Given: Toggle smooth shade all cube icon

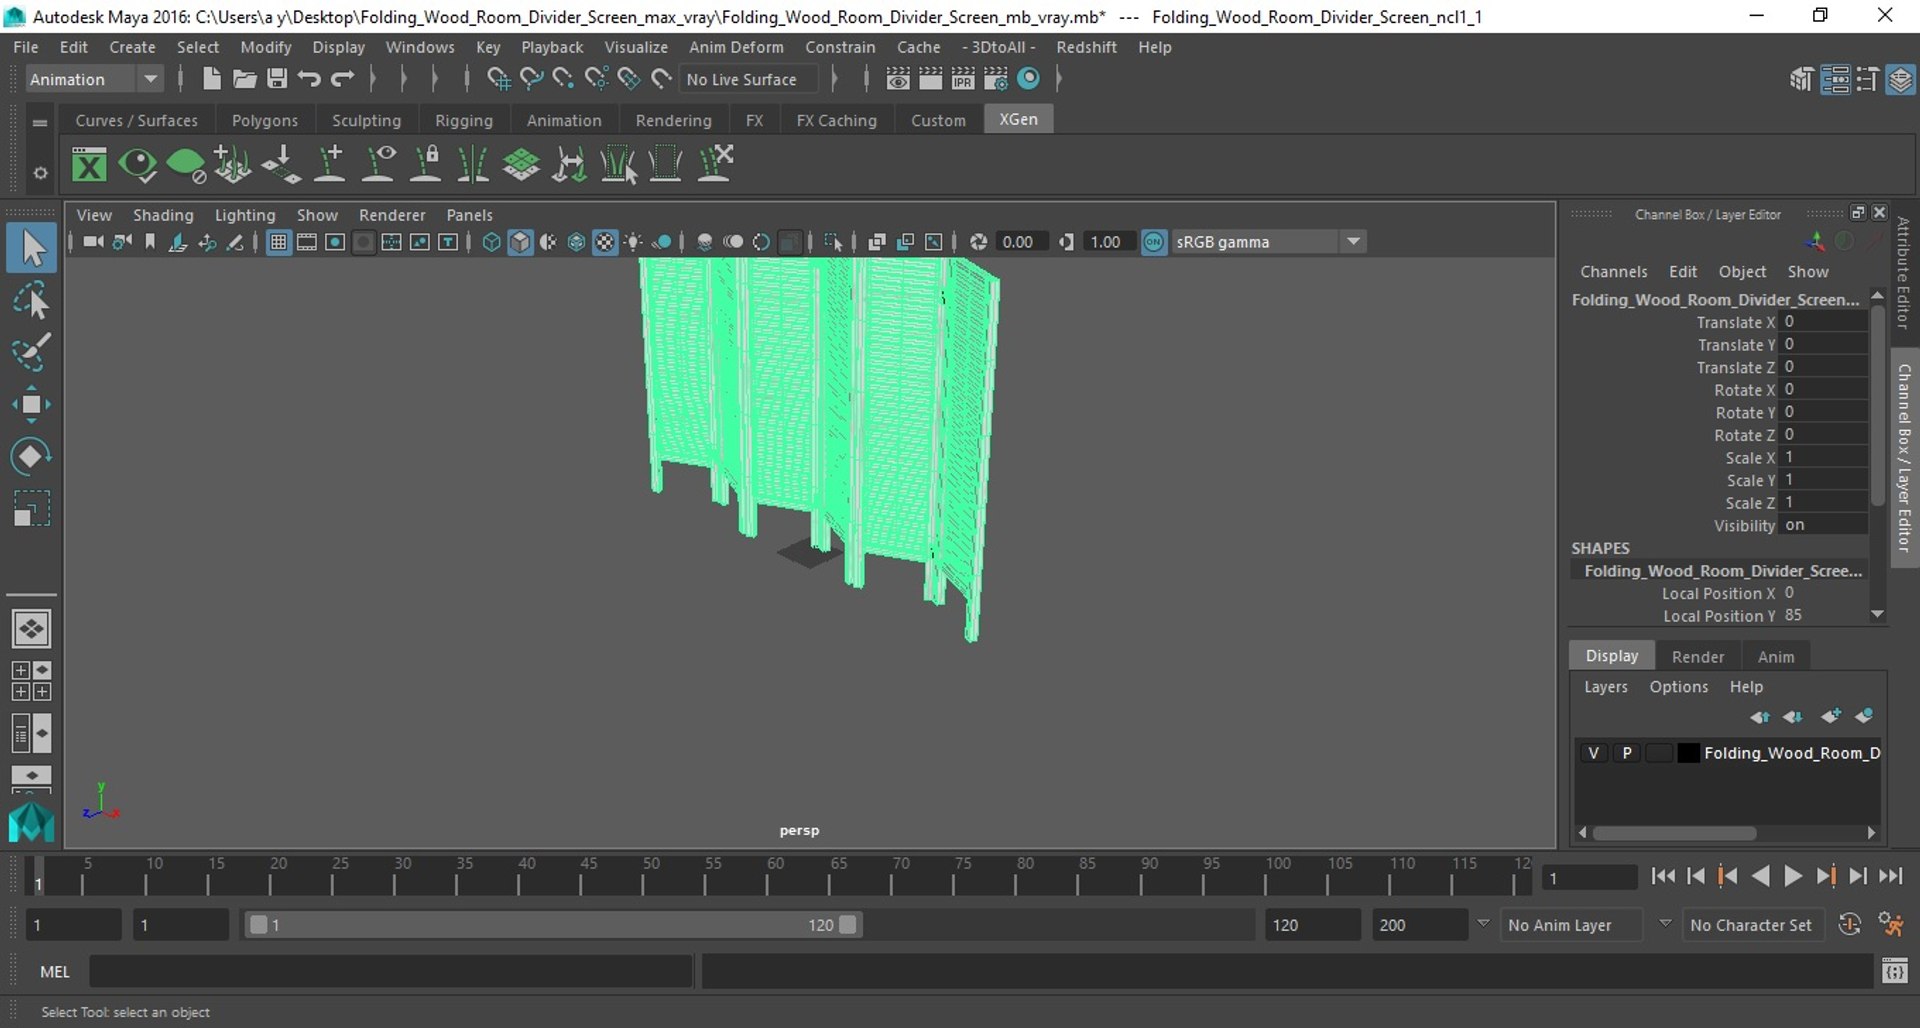Looking at the screenshot, I should click(x=520, y=242).
